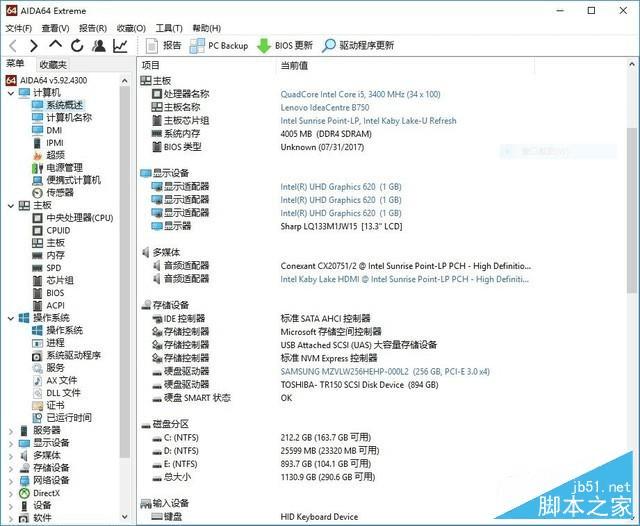The image size is (640, 526).
Task: Switch to the 收藏夹 tab
Action: tap(53, 64)
